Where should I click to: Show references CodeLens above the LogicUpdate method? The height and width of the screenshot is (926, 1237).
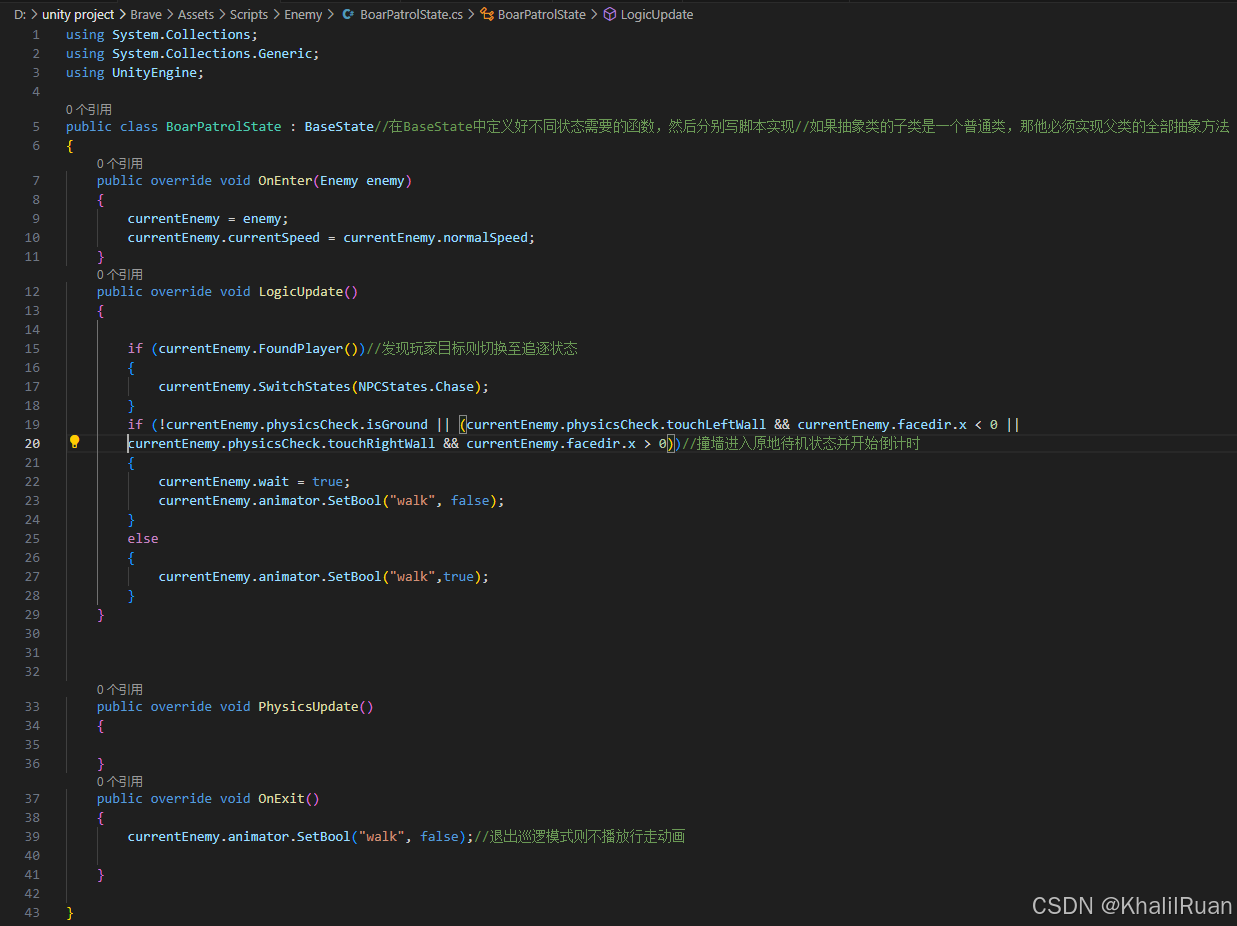(x=120, y=274)
